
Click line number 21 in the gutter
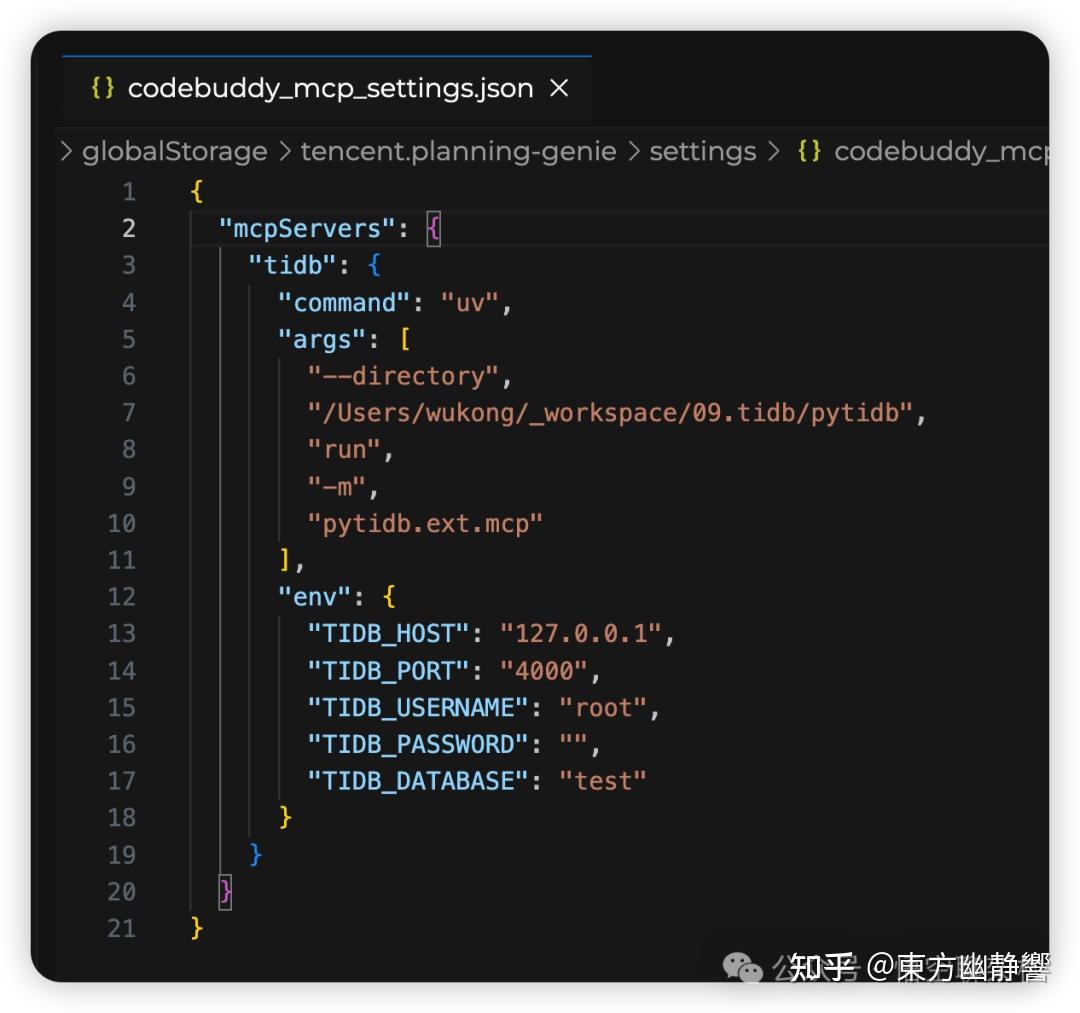click(x=122, y=928)
